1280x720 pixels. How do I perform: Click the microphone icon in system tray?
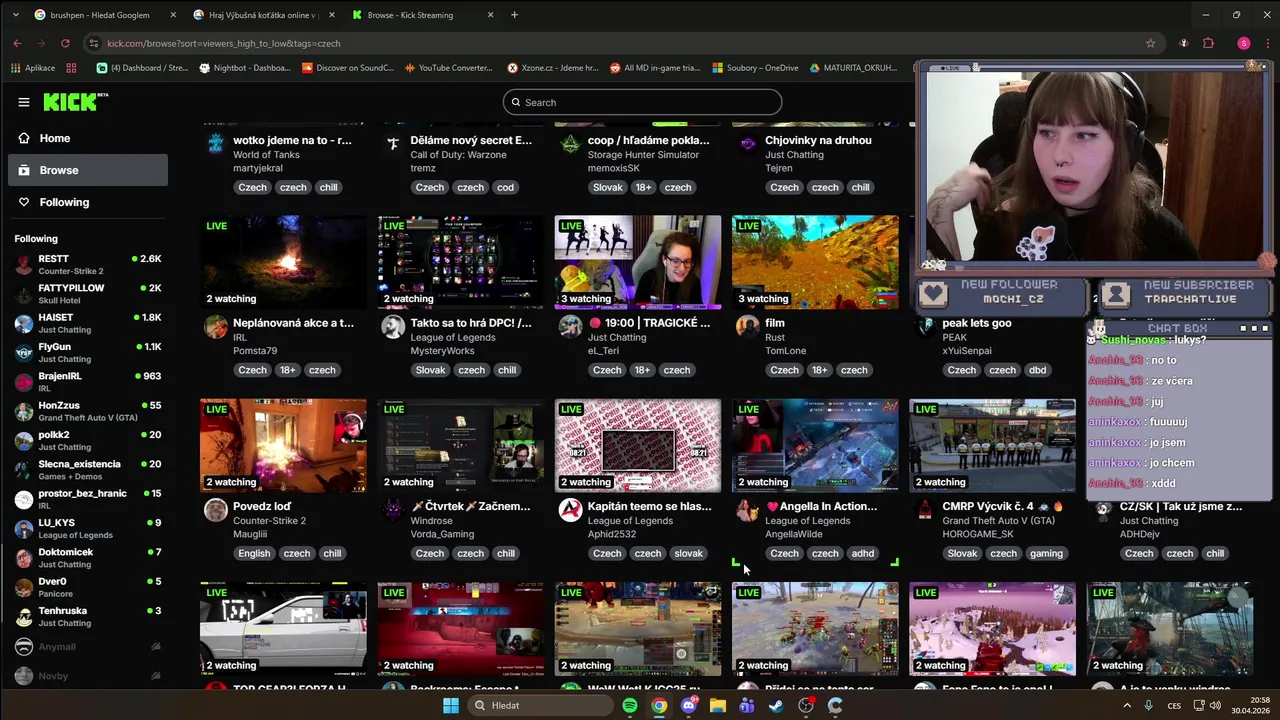click(x=1148, y=705)
